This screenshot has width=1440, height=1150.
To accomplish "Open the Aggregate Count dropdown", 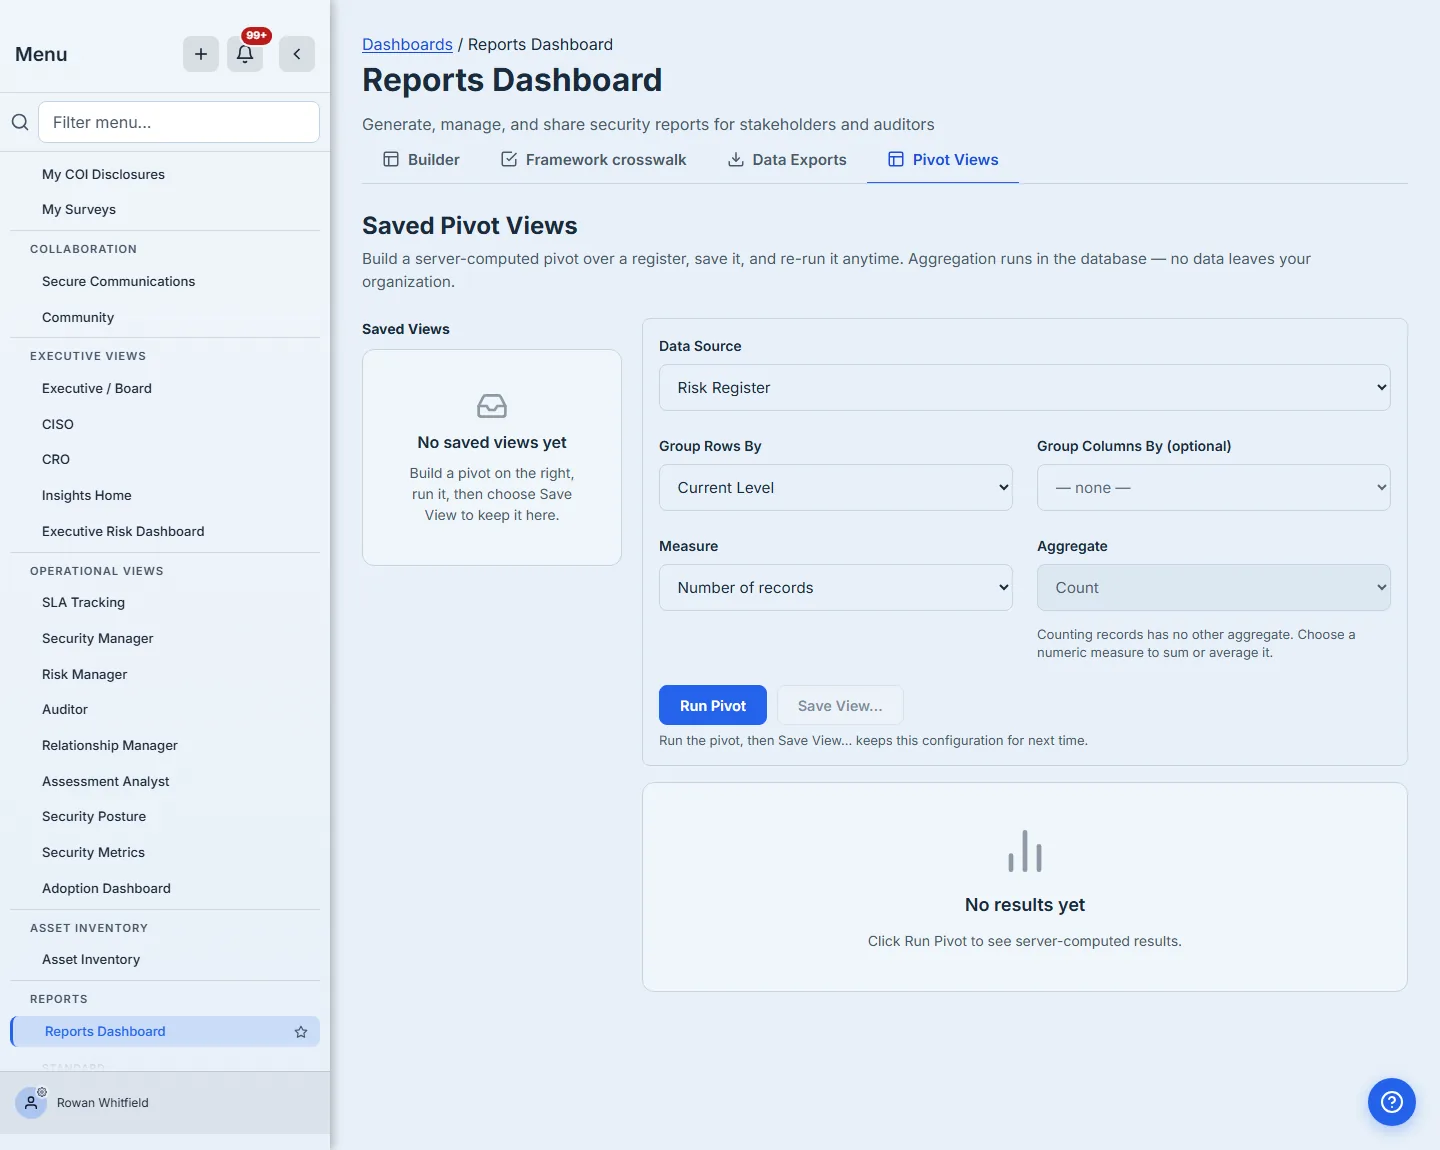I will (x=1214, y=588).
